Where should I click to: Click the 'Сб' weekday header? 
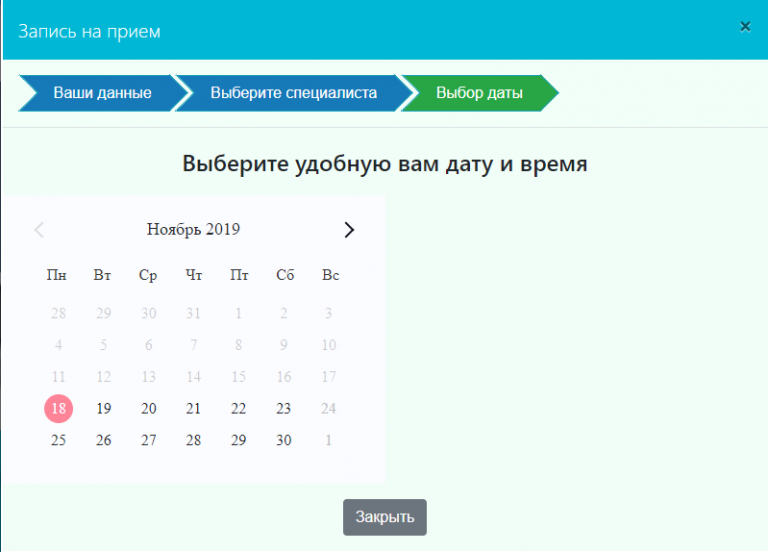285,275
